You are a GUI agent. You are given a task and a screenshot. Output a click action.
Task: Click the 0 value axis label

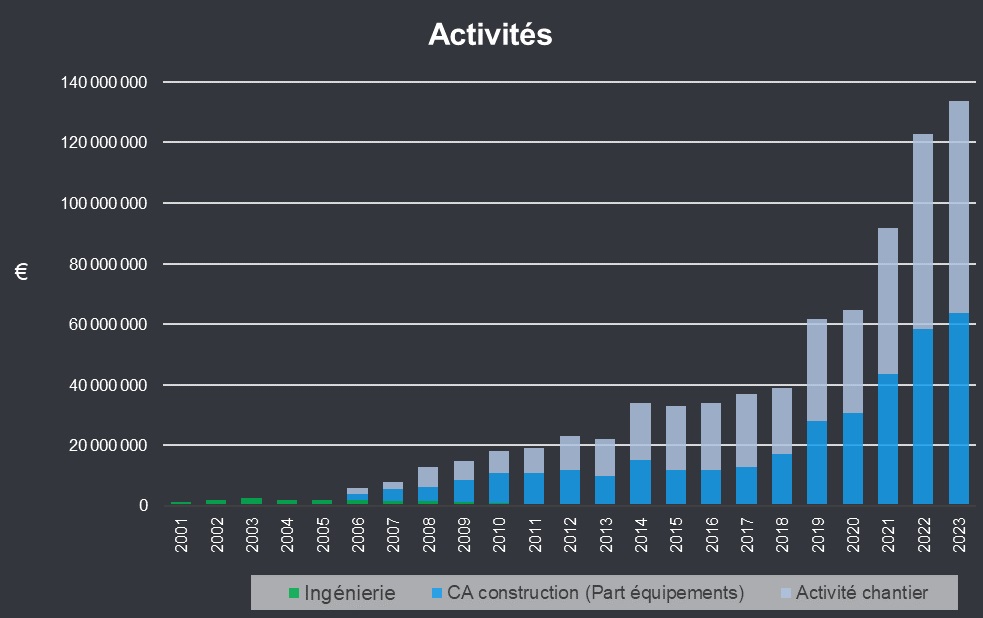coord(144,505)
